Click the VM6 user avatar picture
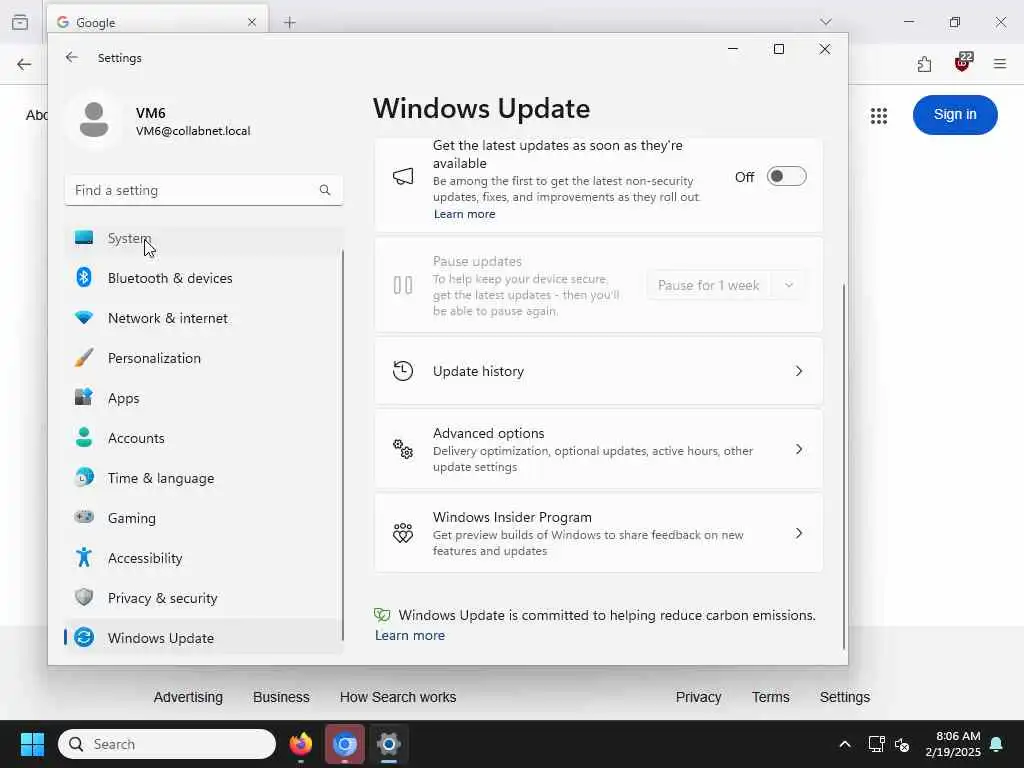The height and width of the screenshot is (768, 1024). 94,120
